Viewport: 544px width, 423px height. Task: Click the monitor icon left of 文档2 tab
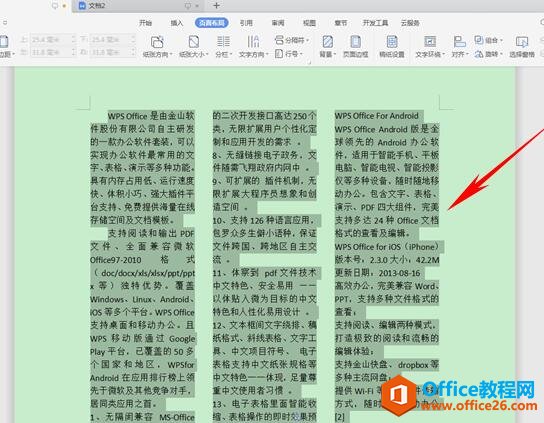(x=54, y=6)
